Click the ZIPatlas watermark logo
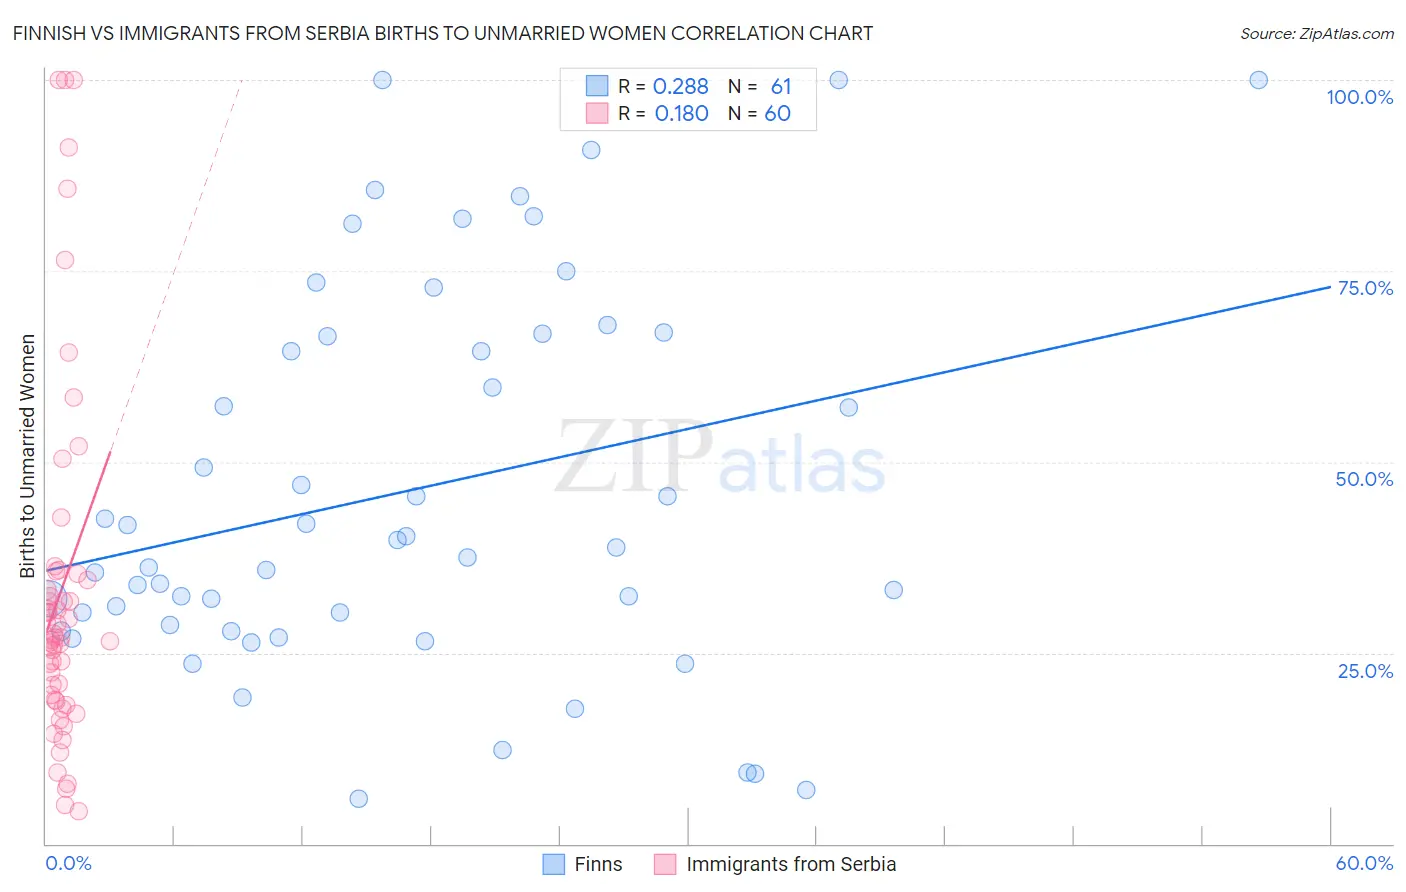The height and width of the screenshot is (892, 1406). pos(720,460)
